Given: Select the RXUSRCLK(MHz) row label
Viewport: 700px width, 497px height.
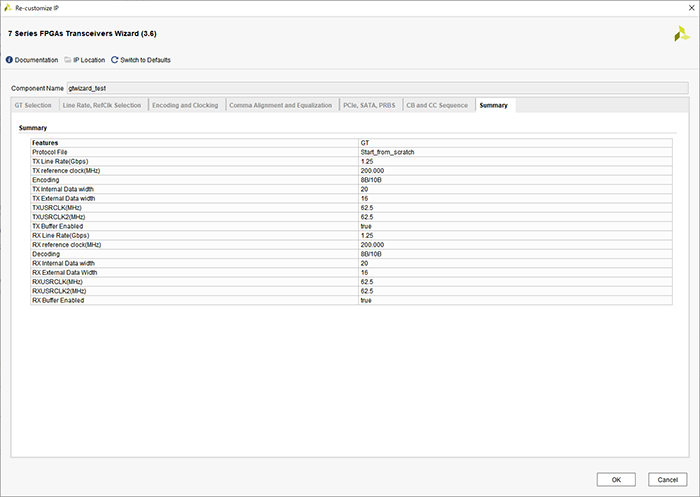Looking at the screenshot, I should point(57,282).
